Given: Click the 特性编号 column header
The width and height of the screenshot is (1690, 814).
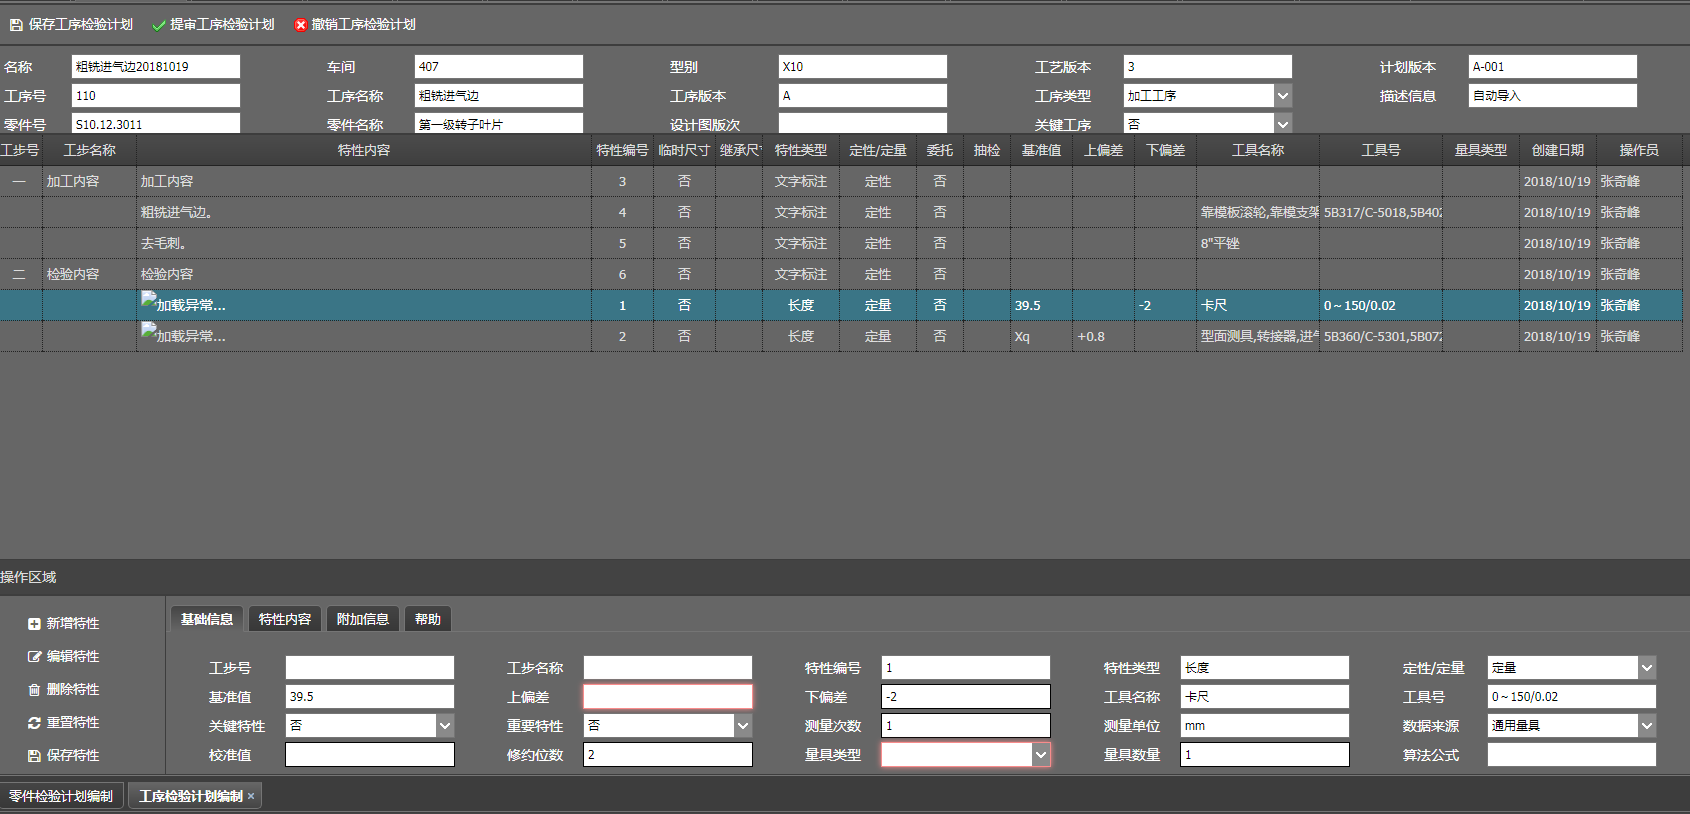Looking at the screenshot, I should point(622,150).
